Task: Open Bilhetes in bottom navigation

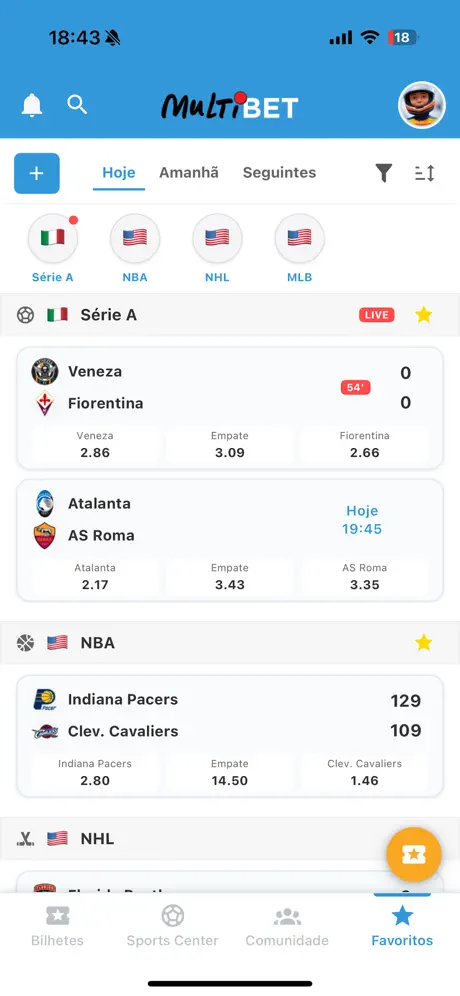Action: pyautogui.click(x=57, y=926)
